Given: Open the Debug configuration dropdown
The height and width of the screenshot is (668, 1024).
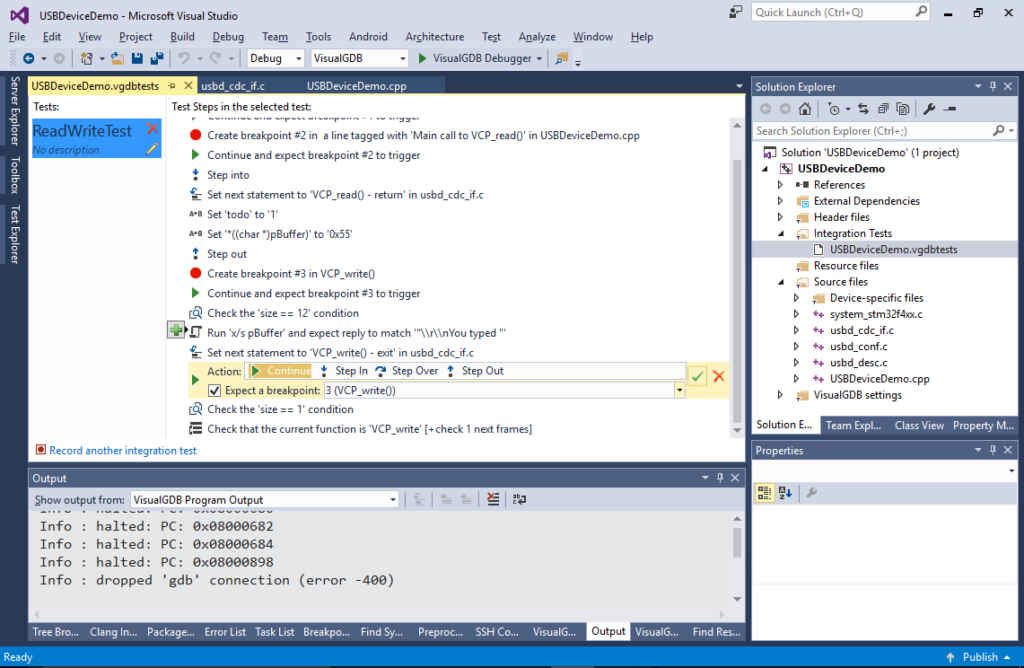Looking at the screenshot, I should 298,58.
